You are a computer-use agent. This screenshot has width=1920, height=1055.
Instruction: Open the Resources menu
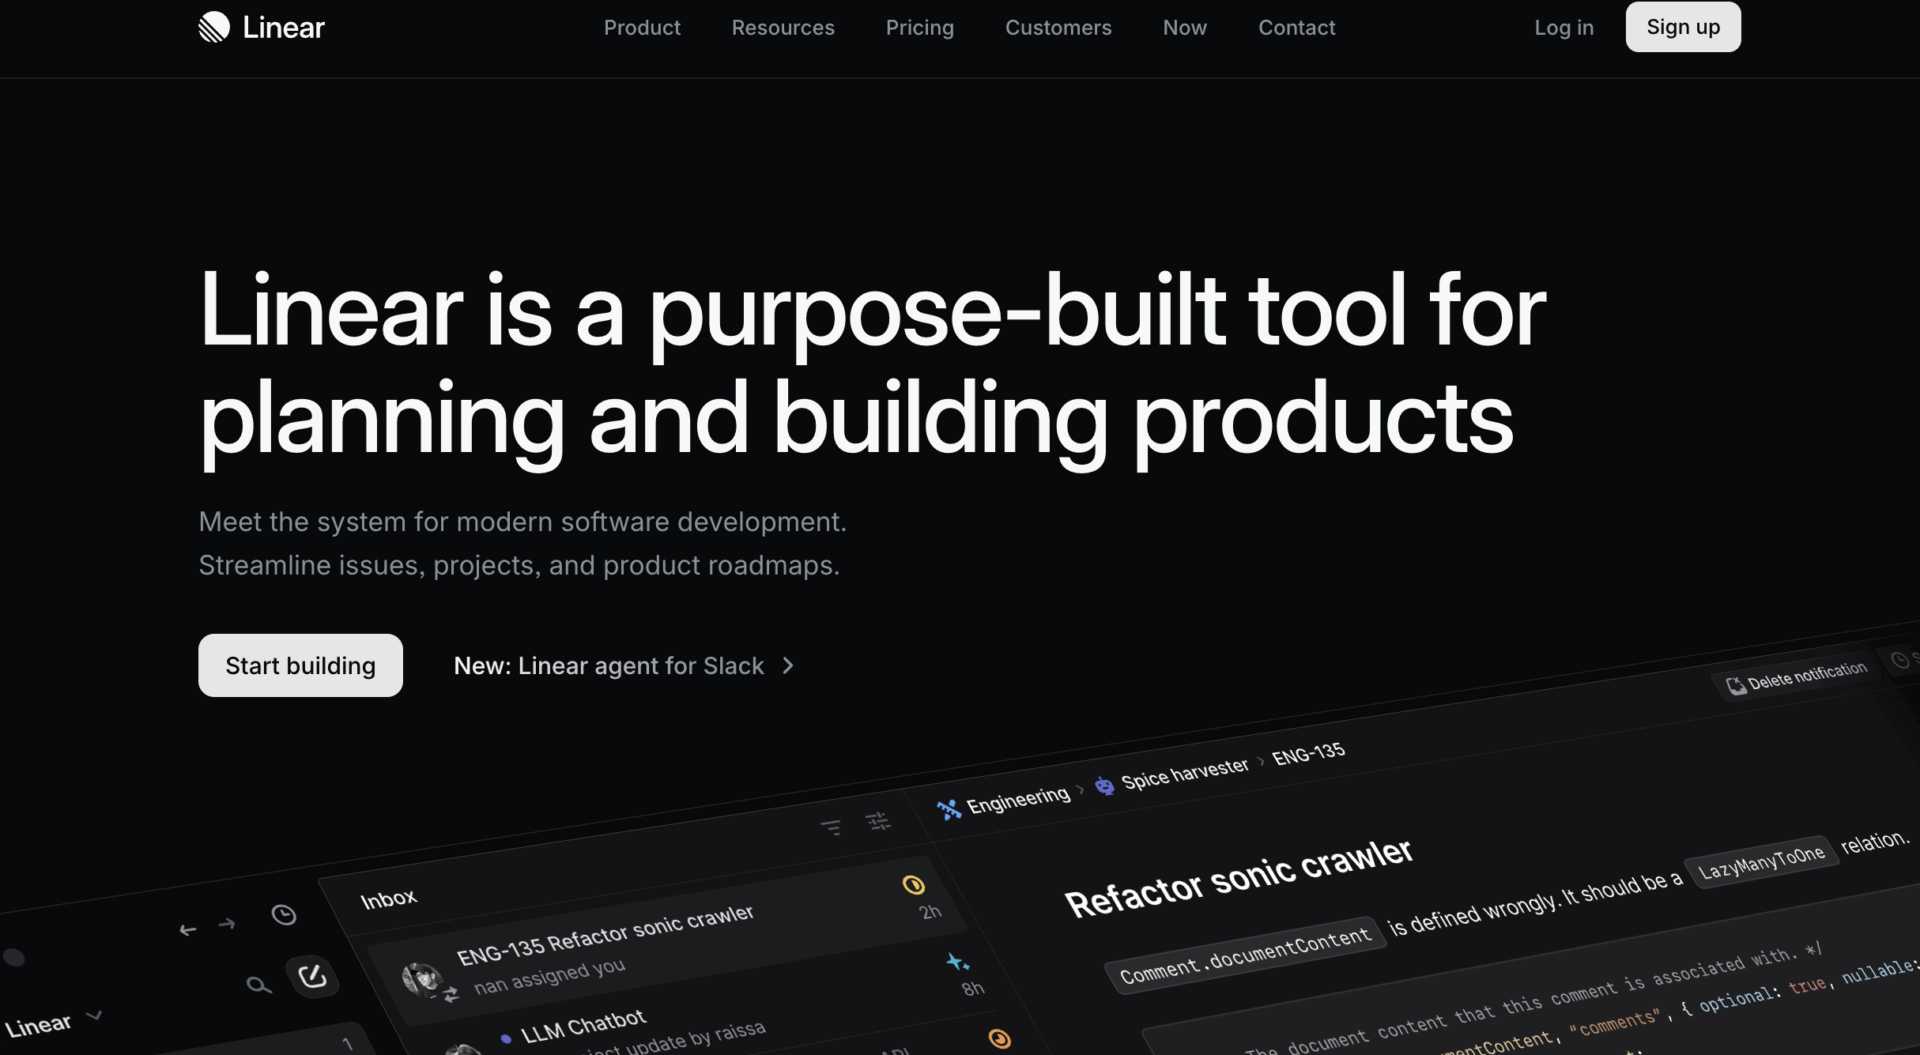[783, 28]
